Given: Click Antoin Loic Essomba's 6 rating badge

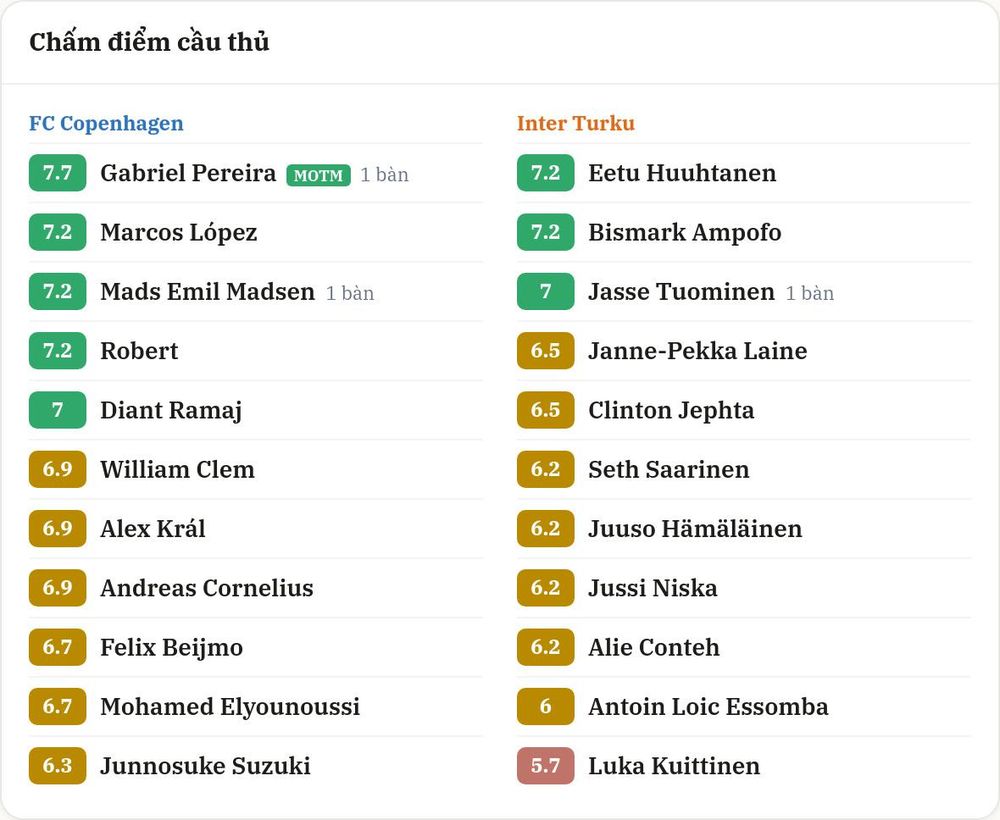Looking at the screenshot, I should tap(545, 706).
